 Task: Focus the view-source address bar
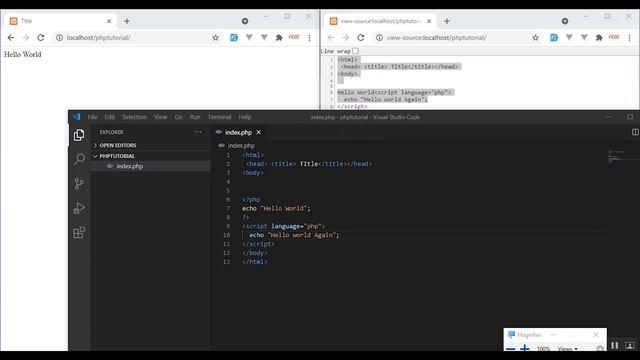pos(457,38)
